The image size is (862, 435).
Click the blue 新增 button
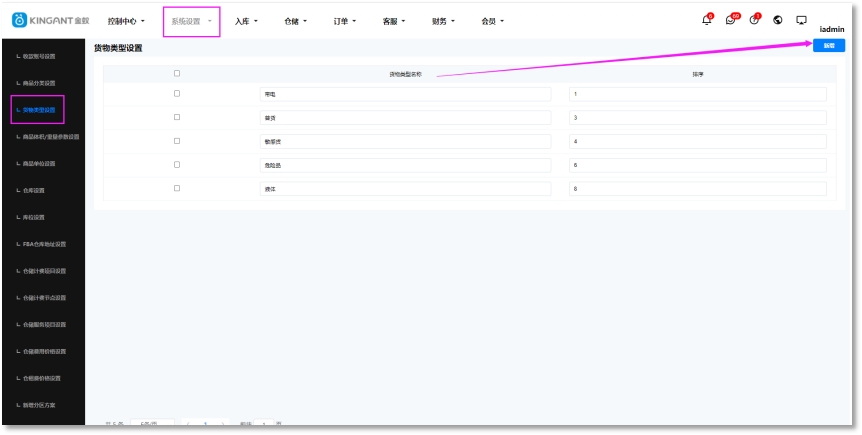828,46
